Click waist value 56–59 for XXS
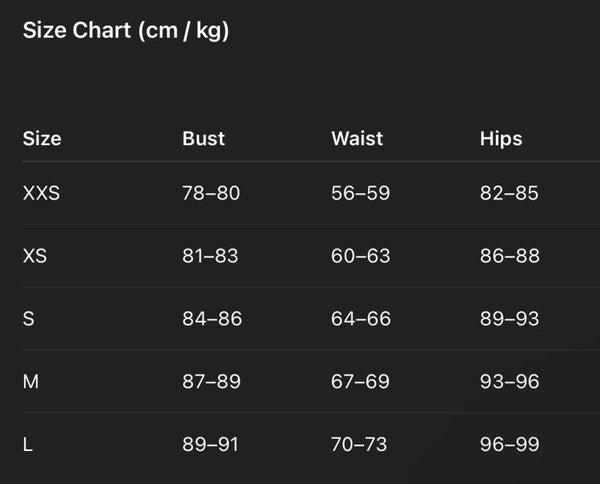 point(360,193)
